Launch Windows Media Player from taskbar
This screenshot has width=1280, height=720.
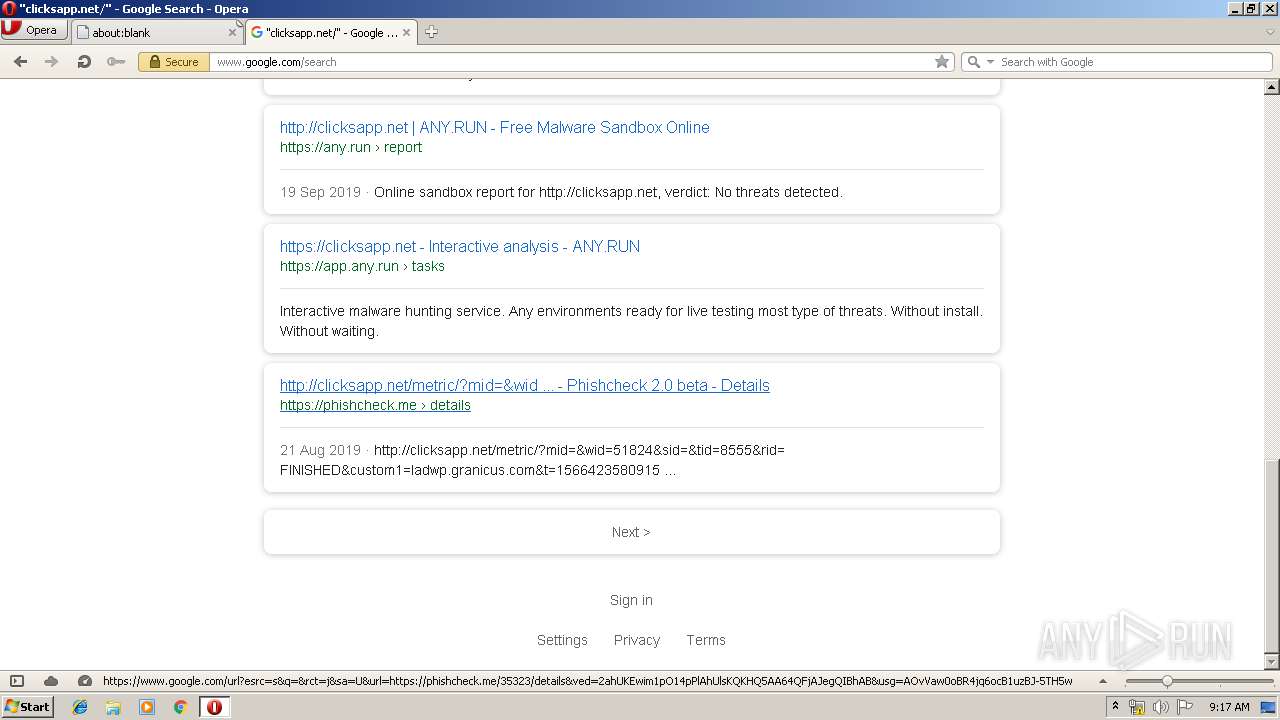(147, 707)
